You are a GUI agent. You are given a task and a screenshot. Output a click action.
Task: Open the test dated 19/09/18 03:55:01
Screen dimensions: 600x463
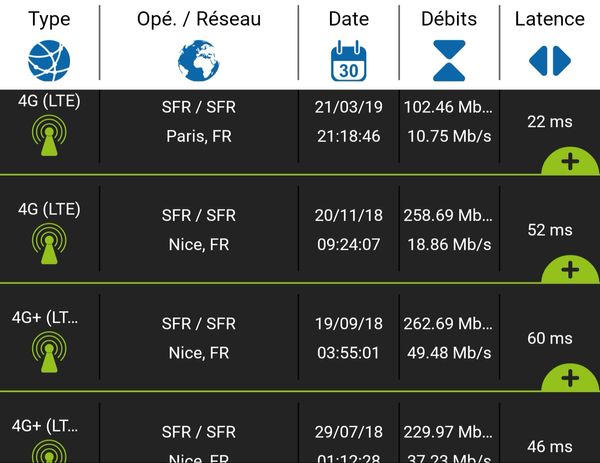pos(348,338)
